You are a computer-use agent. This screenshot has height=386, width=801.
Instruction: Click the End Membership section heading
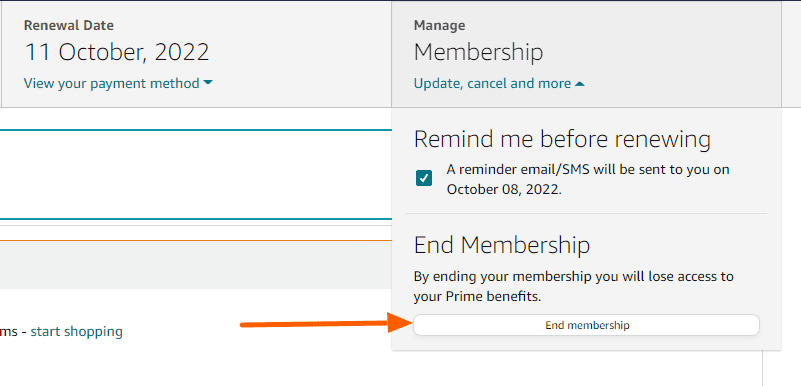pyautogui.click(x=502, y=245)
